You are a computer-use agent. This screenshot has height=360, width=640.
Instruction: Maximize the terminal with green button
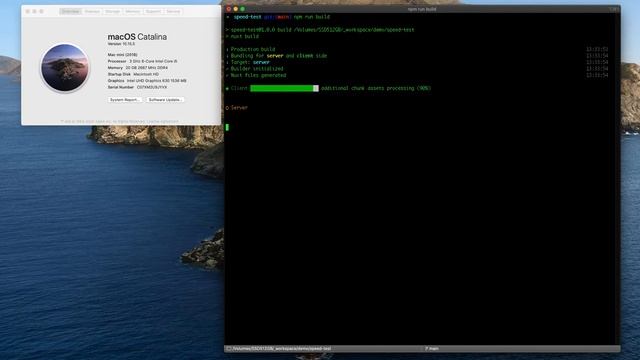(242, 9)
